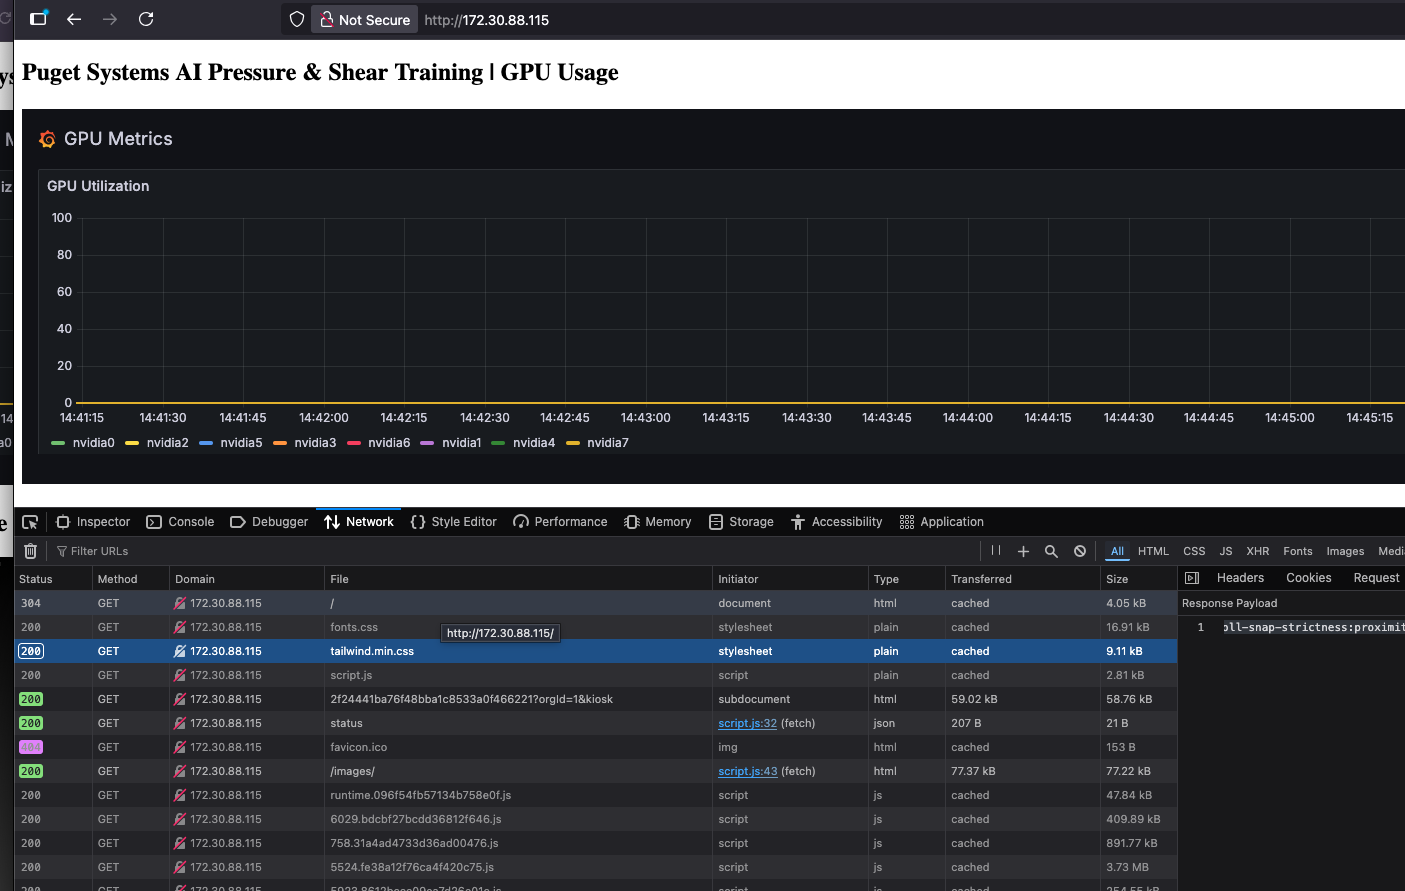Clear all network requests with trash icon
Image resolution: width=1405 pixels, height=891 pixels.
[x=29, y=550]
